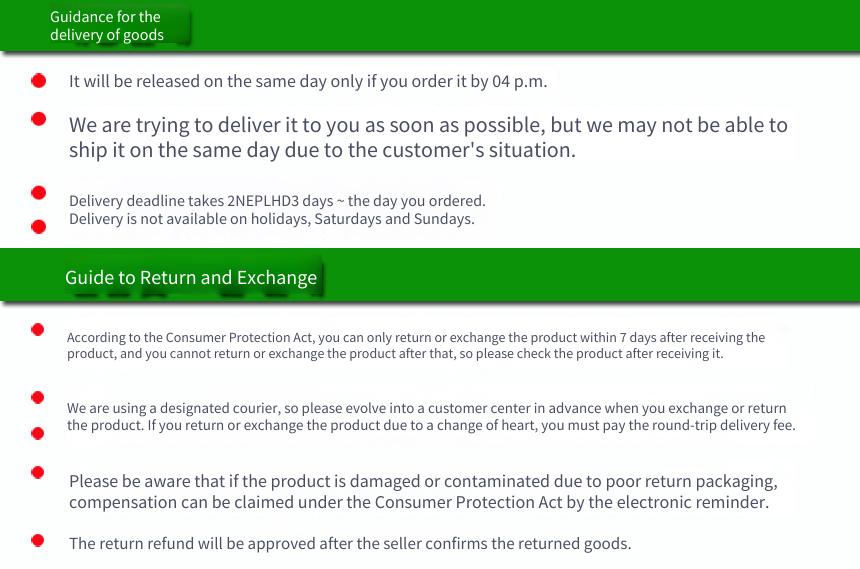Click the round-trip delivery fee sentence

tap(472, 425)
